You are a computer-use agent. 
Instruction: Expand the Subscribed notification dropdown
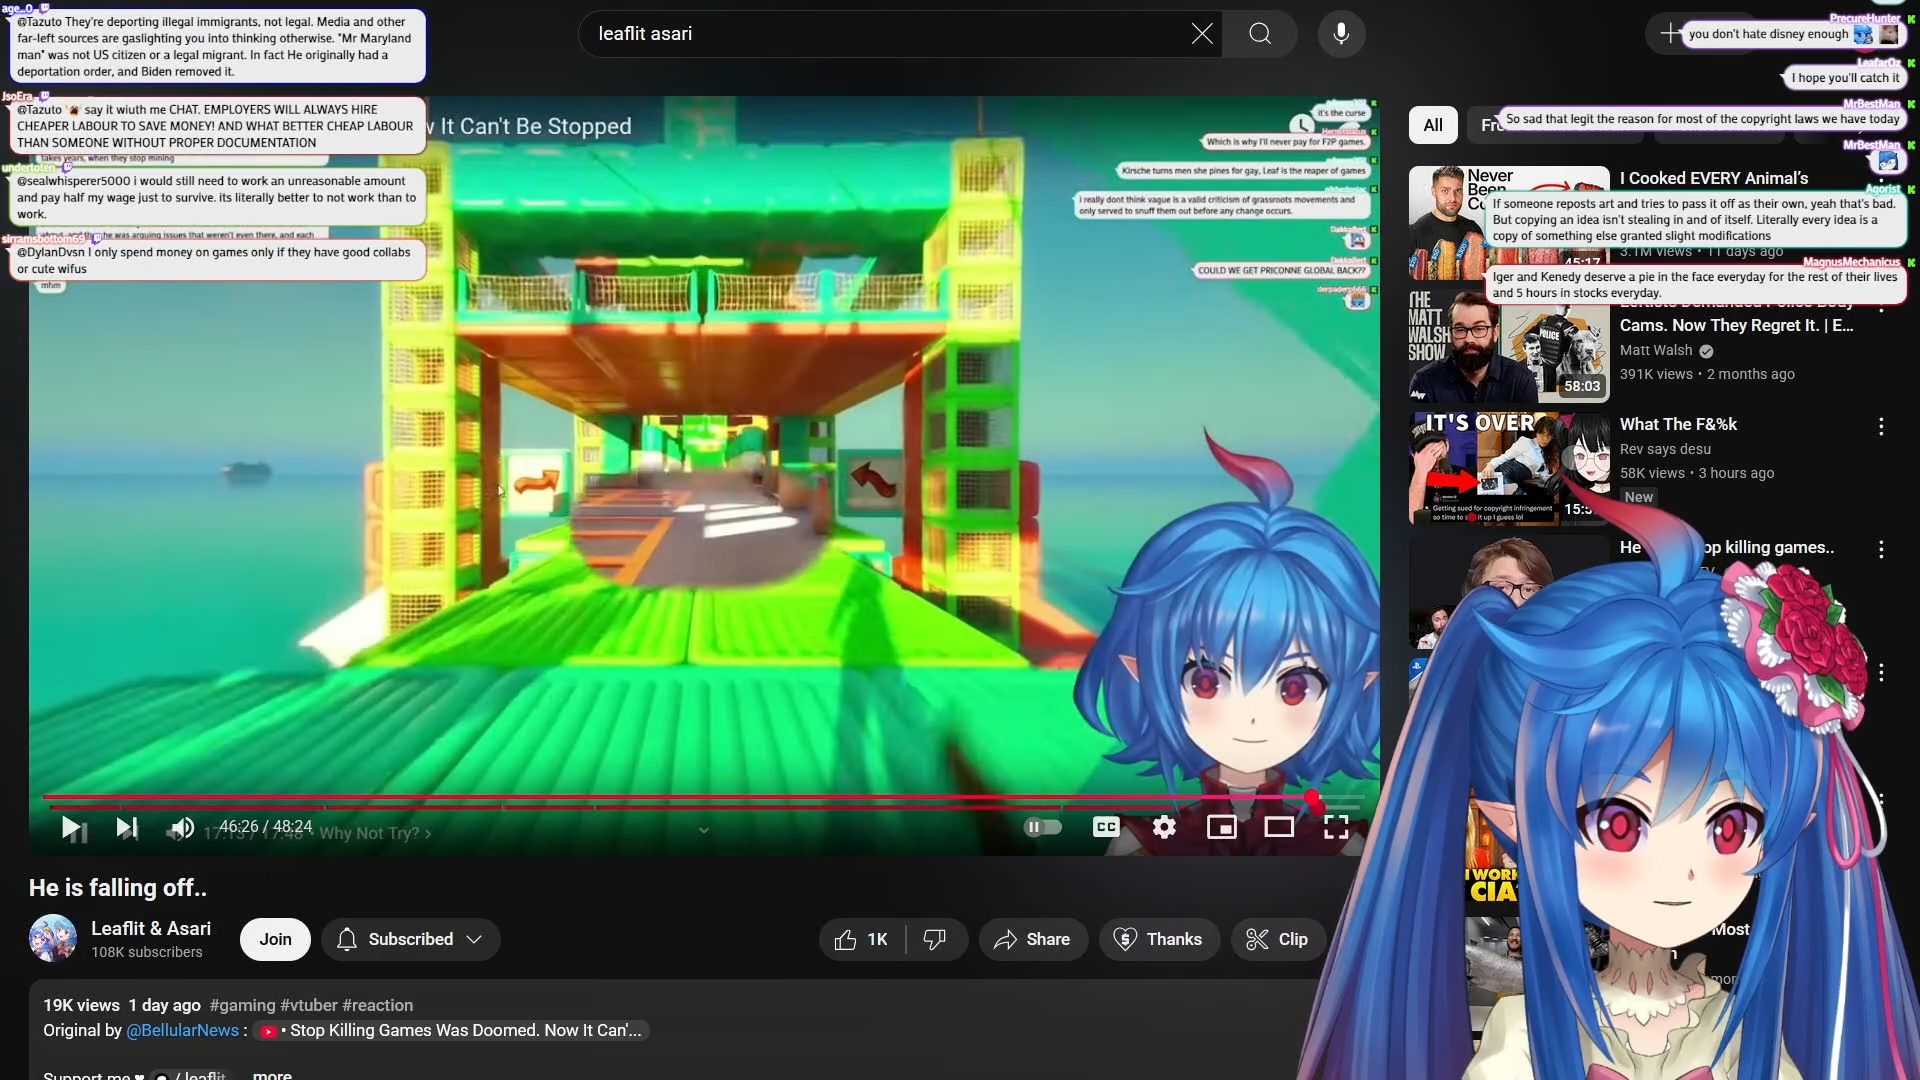click(410, 939)
